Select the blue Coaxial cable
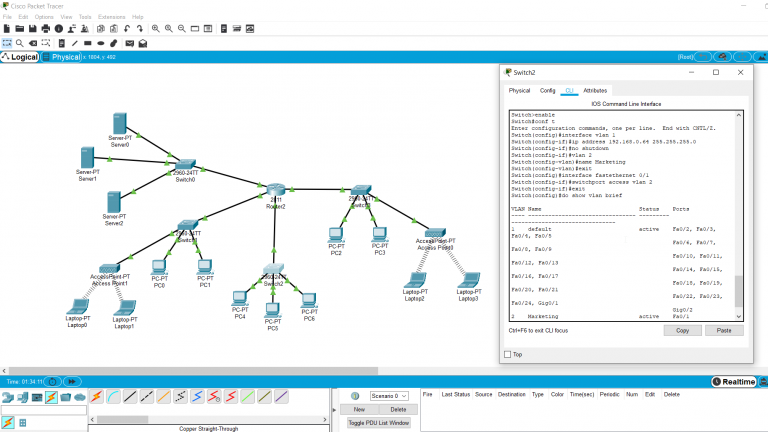Viewport: 768px width, 432px height. point(197,396)
